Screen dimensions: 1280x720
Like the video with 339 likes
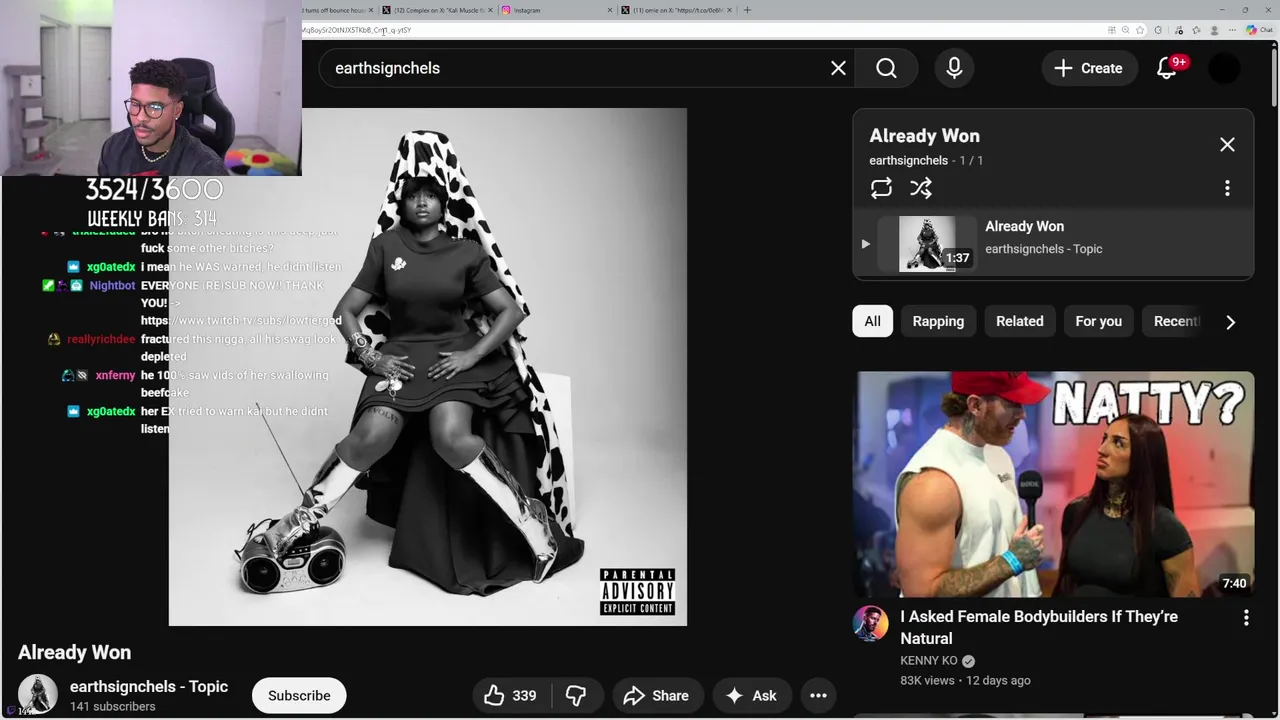pos(510,695)
